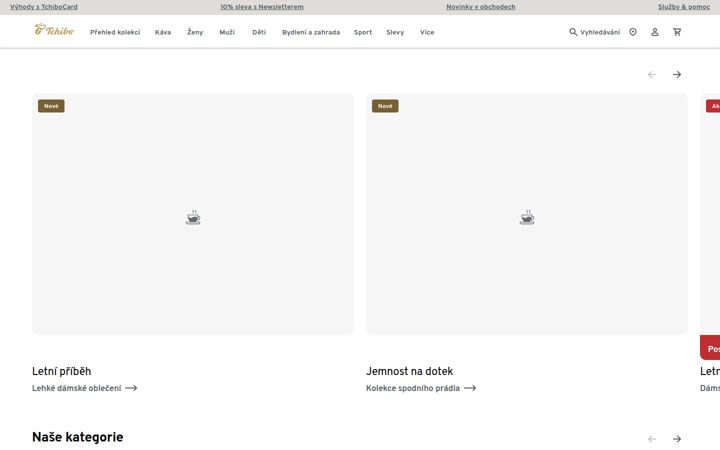Open the Kolekce spodního prádla link
Viewport: 720px width, 450px height.
pyautogui.click(x=413, y=388)
